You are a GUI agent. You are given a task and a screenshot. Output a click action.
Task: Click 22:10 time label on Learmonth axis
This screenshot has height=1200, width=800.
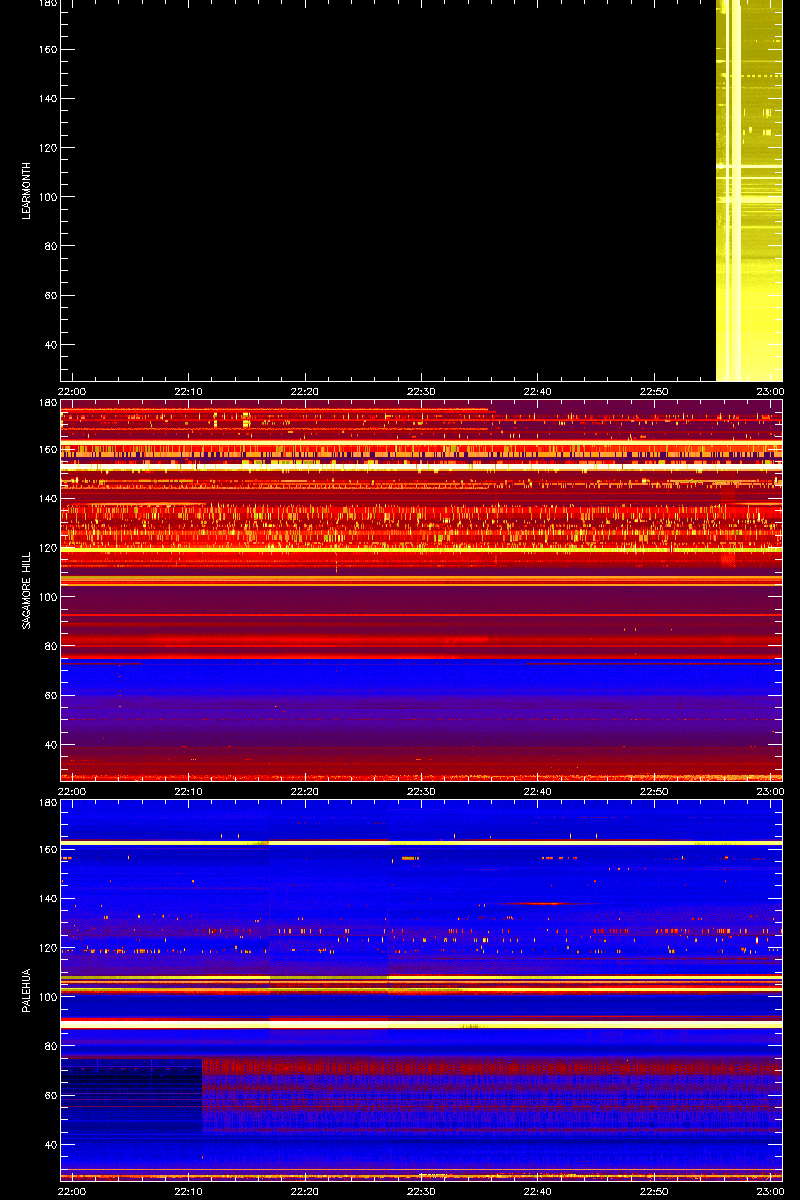[189, 391]
